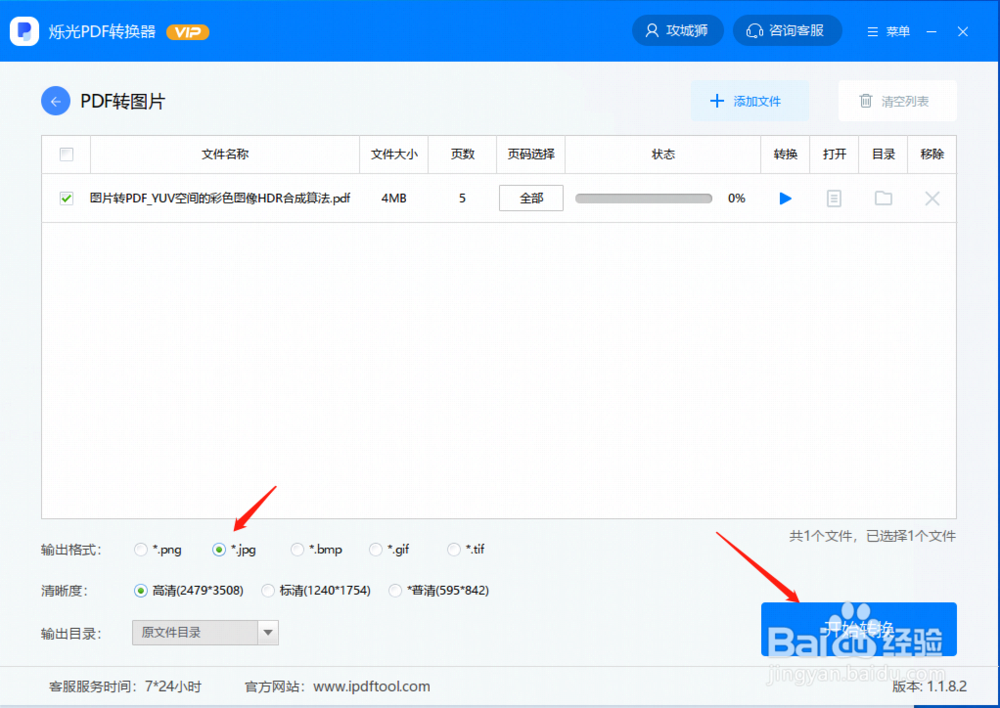This screenshot has width=1000, height=708.
Task: Click the 烁光PDF转换器 logo icon
Action: (x=23, y=30)
